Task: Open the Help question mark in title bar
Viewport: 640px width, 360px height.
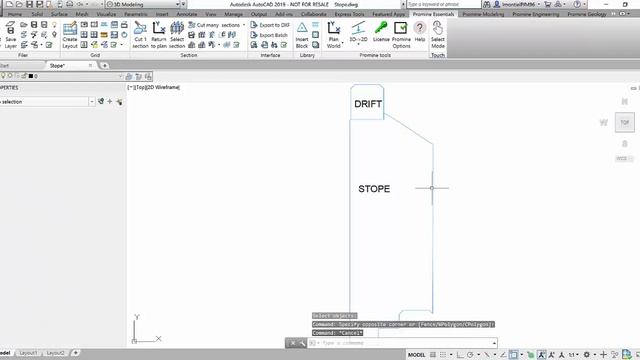Action: [x=577, y=4]
